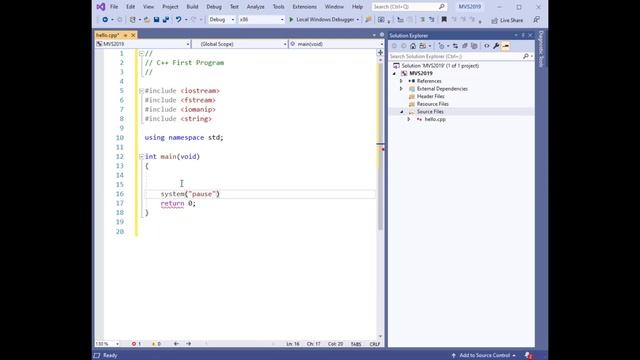The height and width of the screenshot is (360, 640).
Task: Click the Visual Studio logo icon
Action: [x=101, y=7]
